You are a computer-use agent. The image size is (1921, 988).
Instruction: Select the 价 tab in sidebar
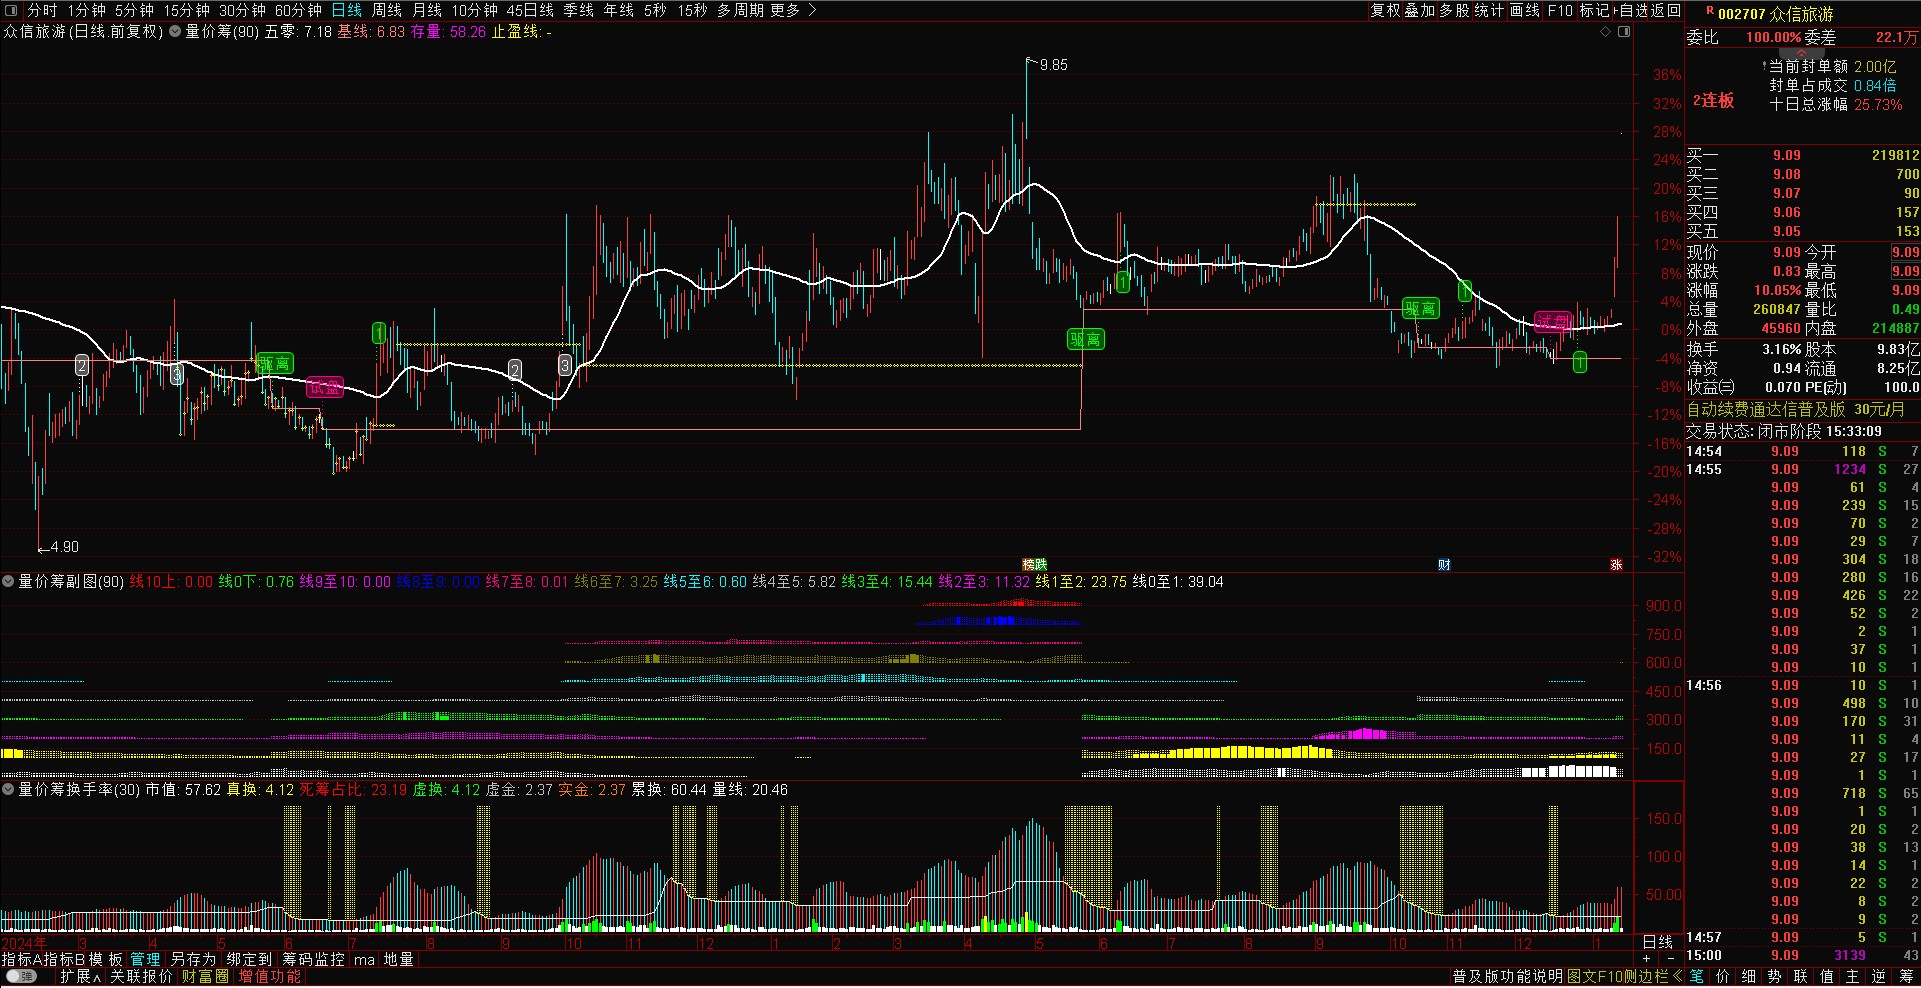(1723, 977)
